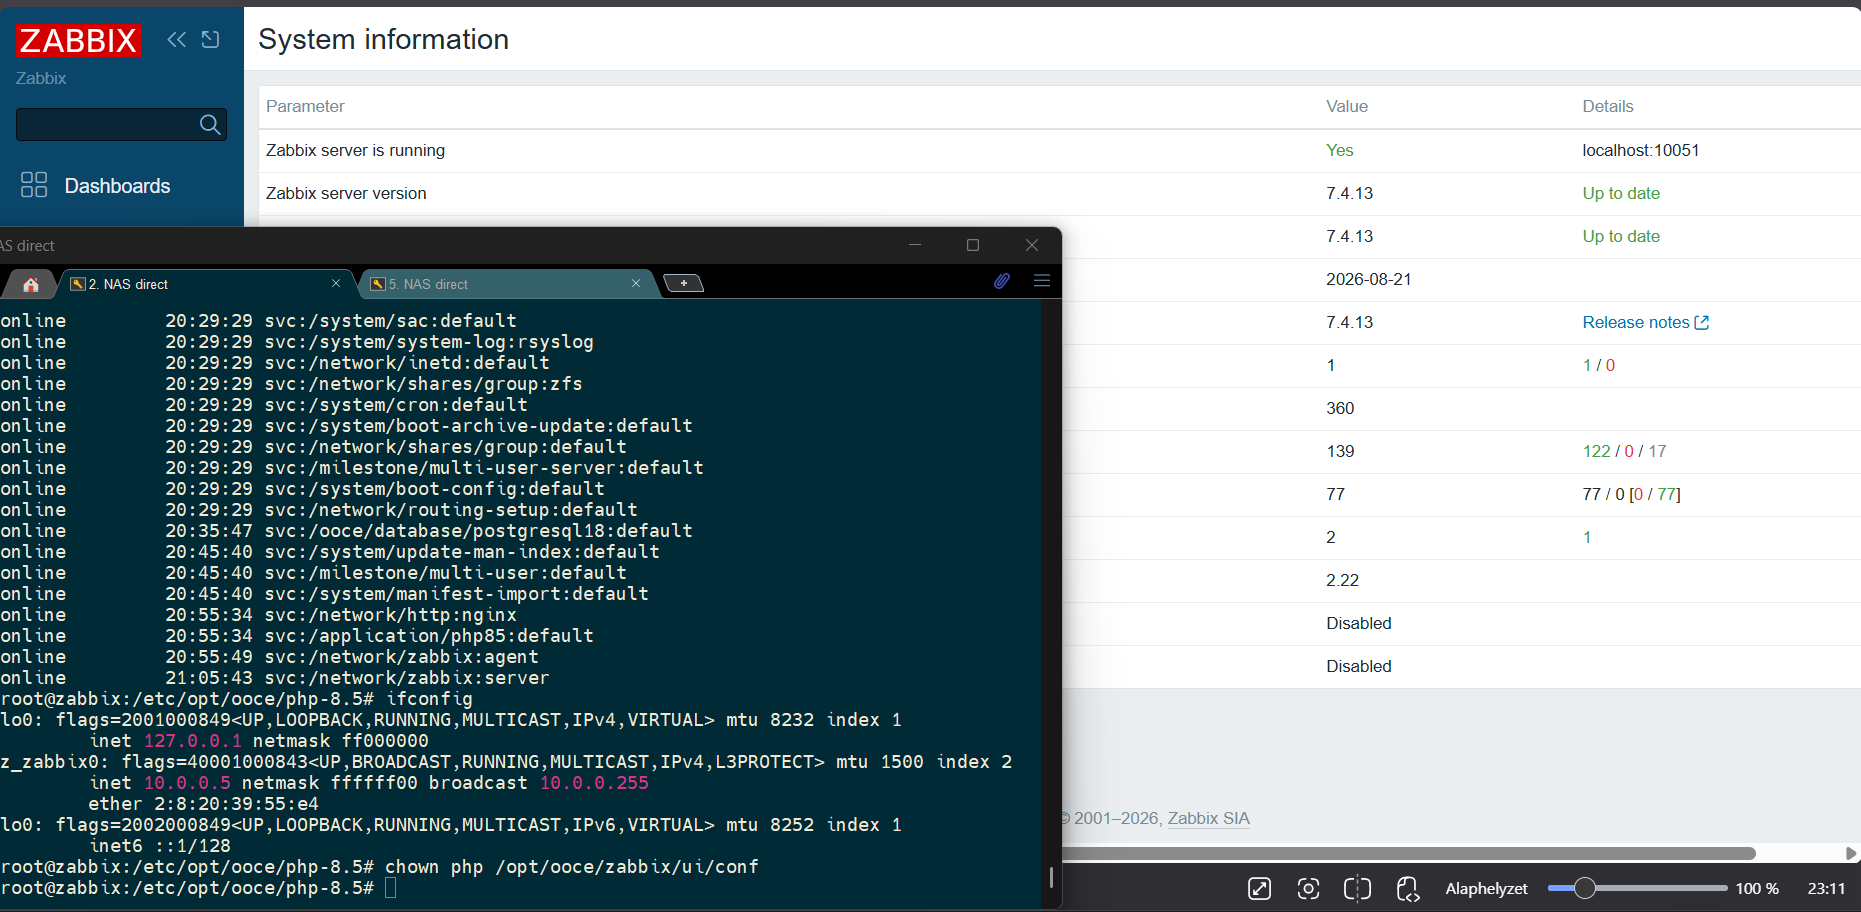Screen dimensions: 1861x912
Task: Click the horizontal scrollbar of the Zabbix page
Action: tap(1409, 853)
